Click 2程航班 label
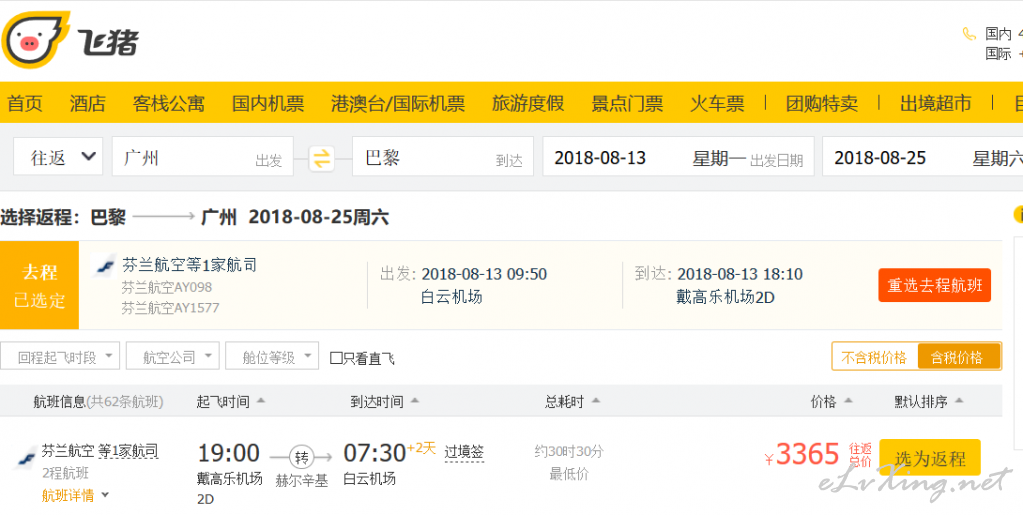The width and height of the screenshot is (1023, 515). coord(65,473)
